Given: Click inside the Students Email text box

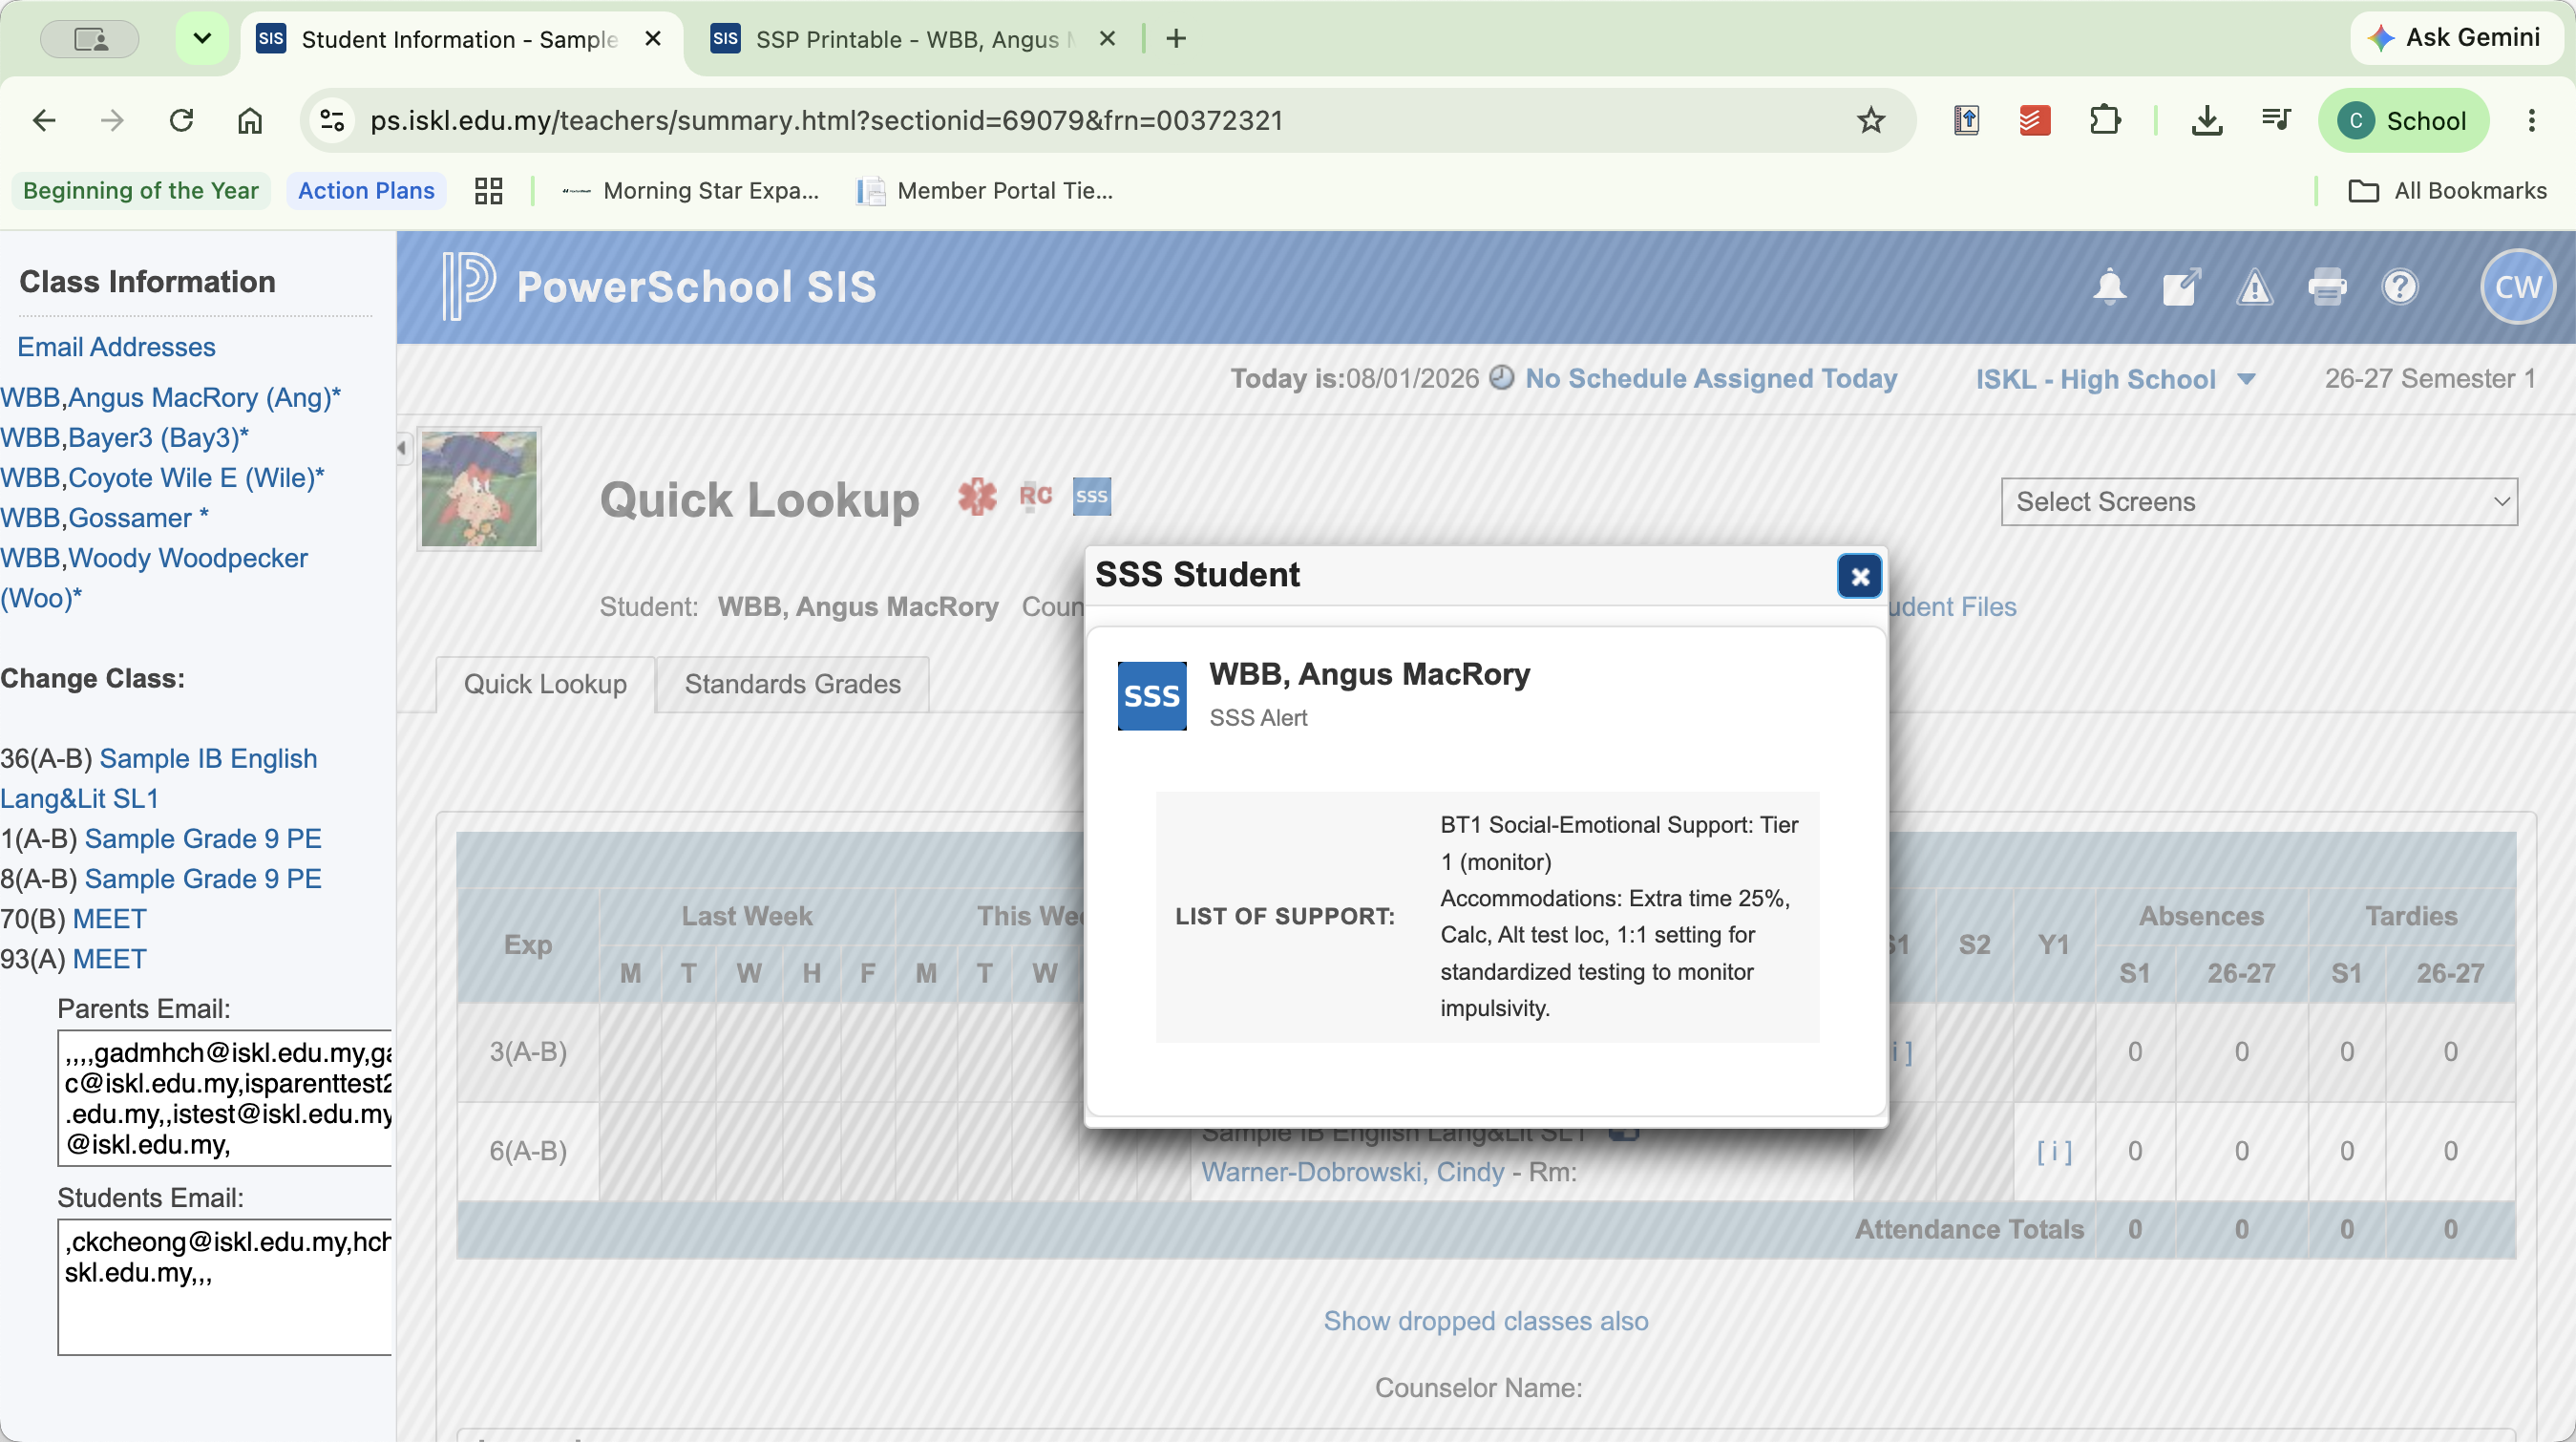Looking at the screenshot, I should (x=225, y=1287).
